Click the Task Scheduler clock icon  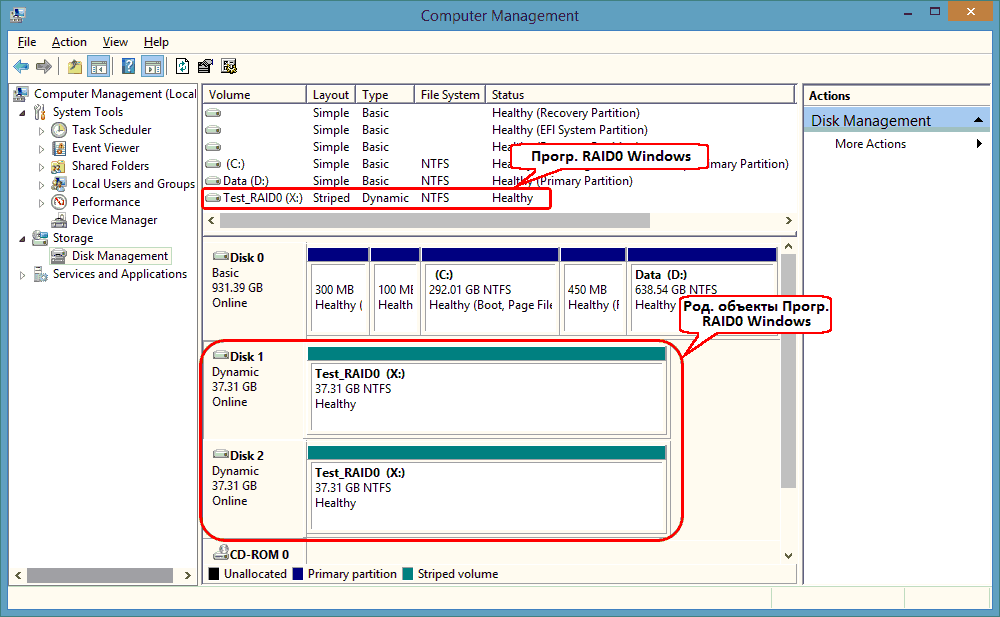click(59, 130)
